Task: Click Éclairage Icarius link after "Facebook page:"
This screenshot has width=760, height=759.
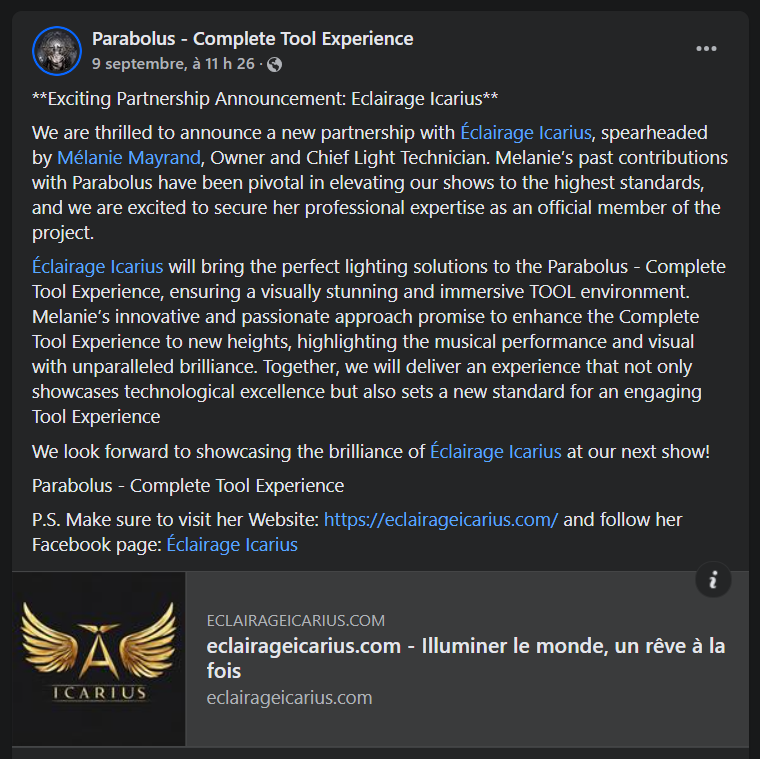Action: point(232,545)
